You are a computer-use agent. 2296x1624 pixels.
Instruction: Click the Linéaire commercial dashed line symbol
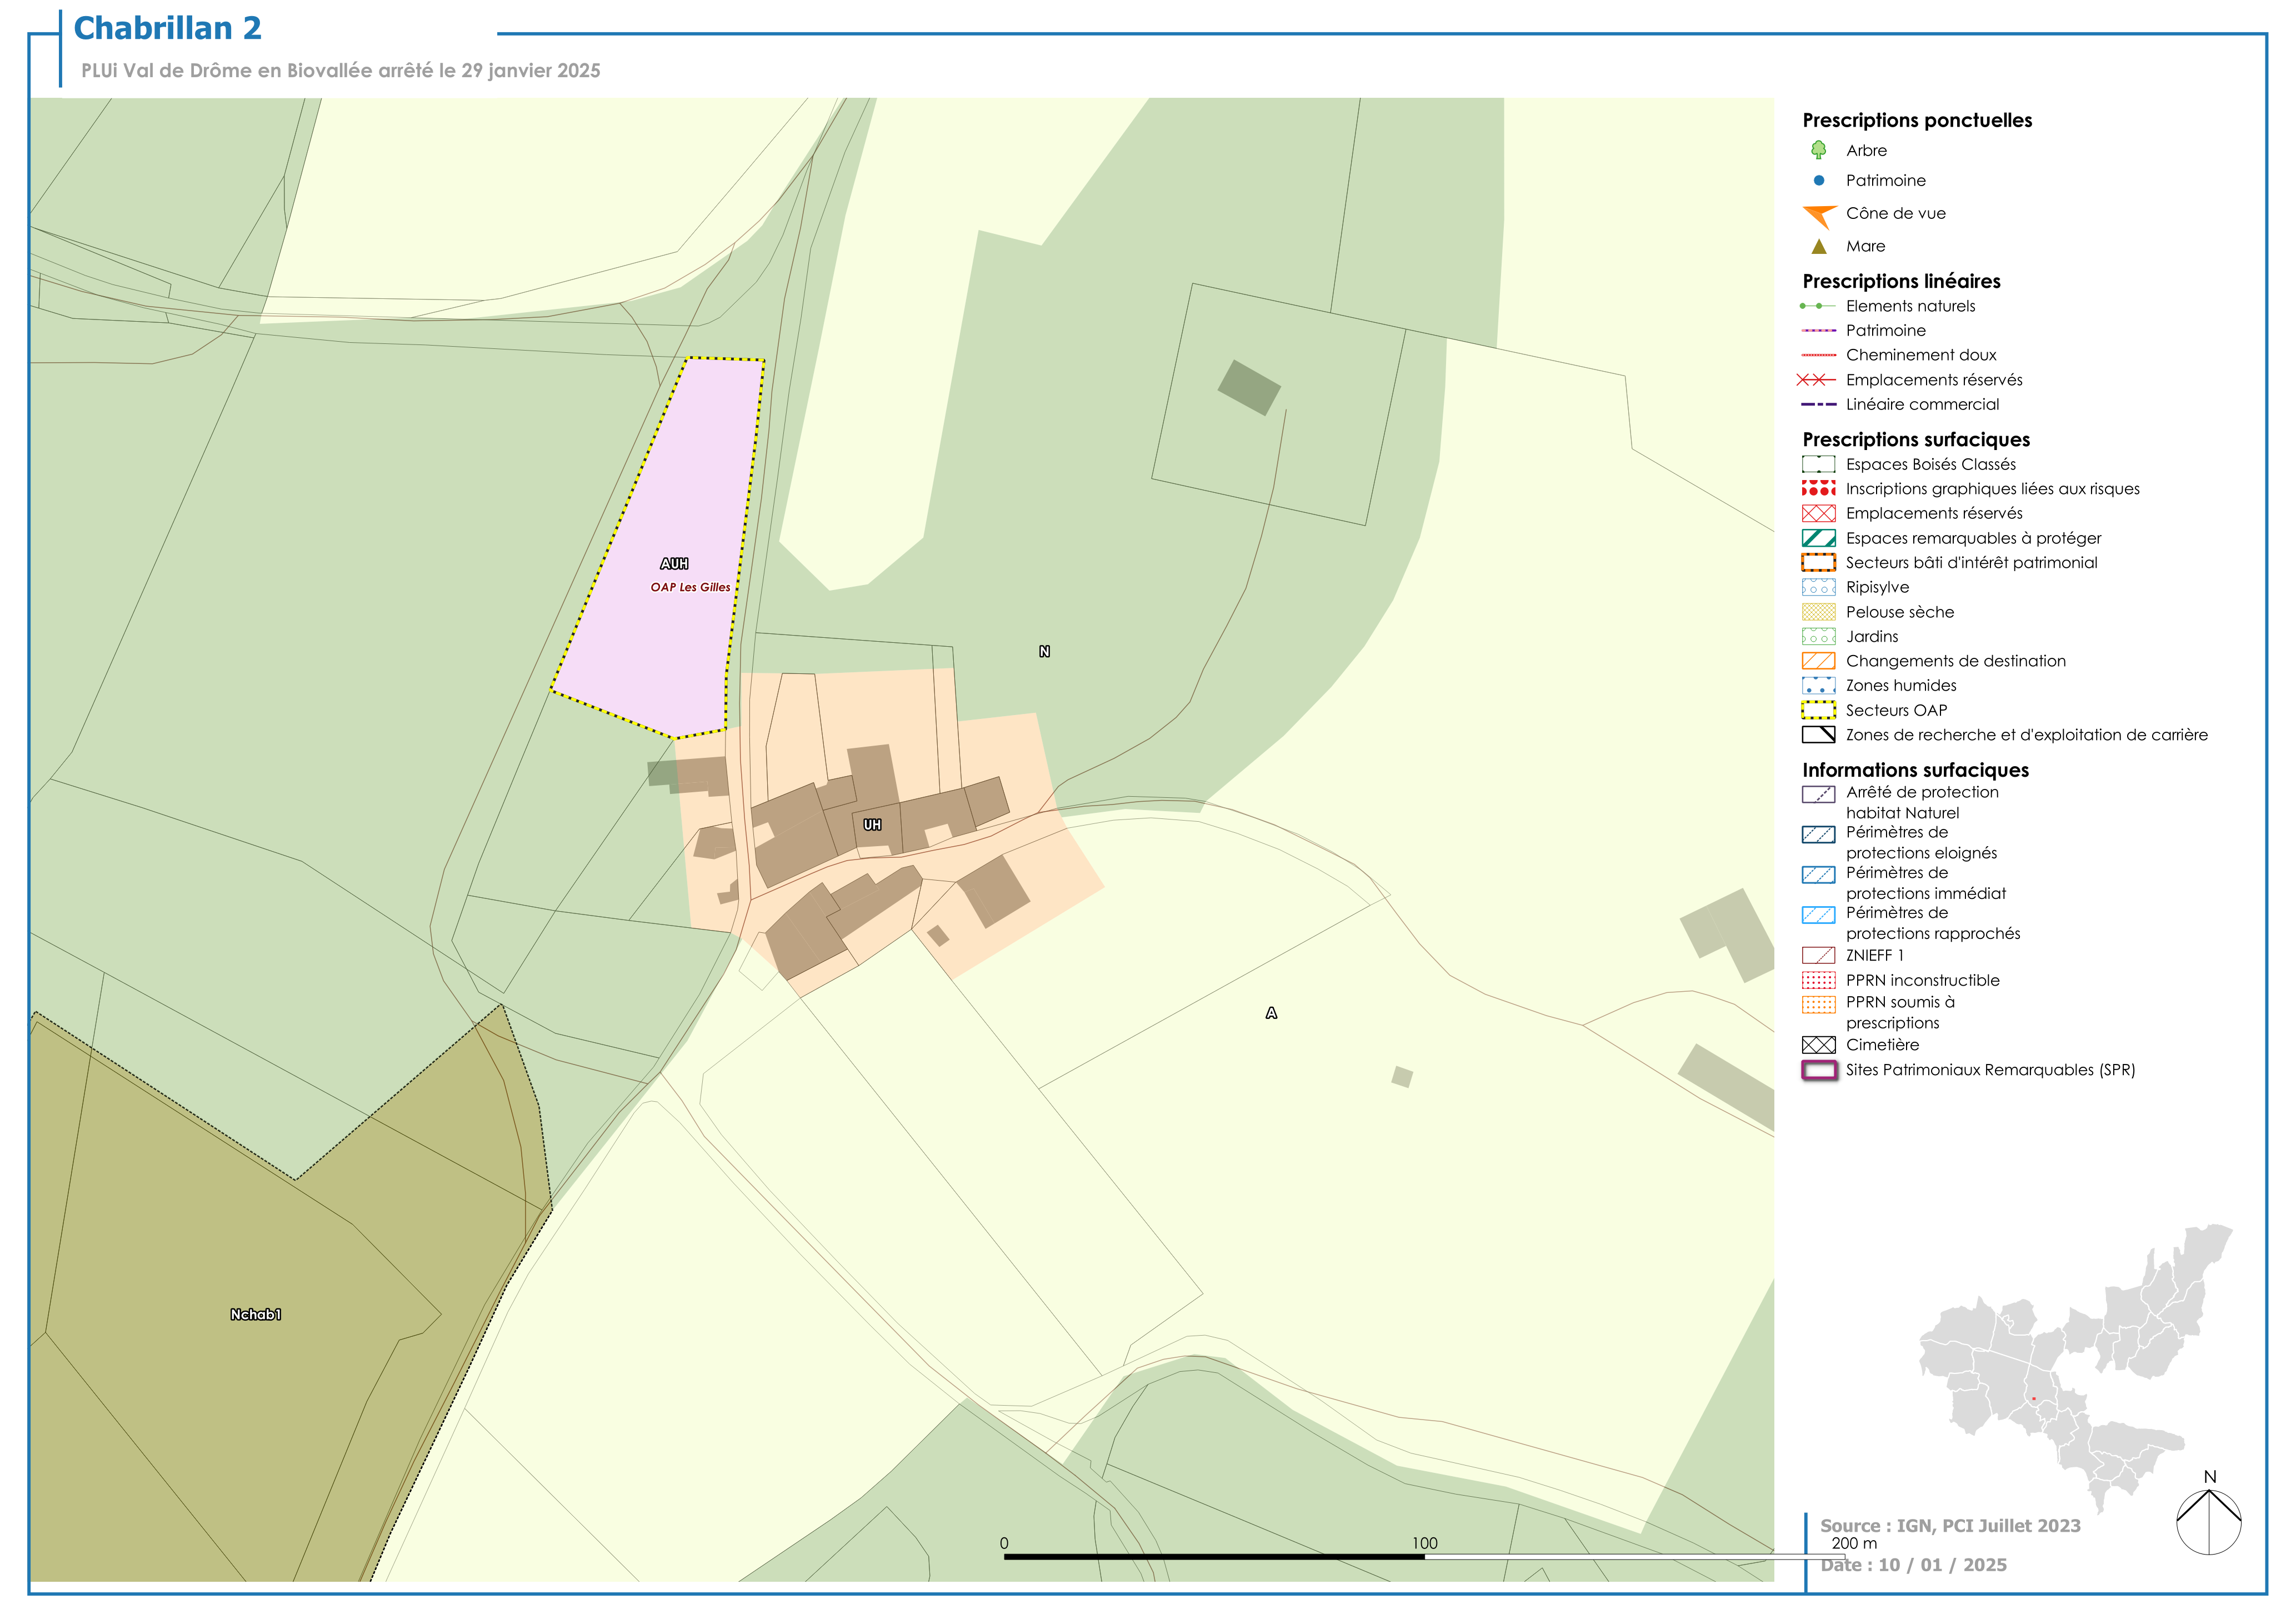coord(1818,404)
